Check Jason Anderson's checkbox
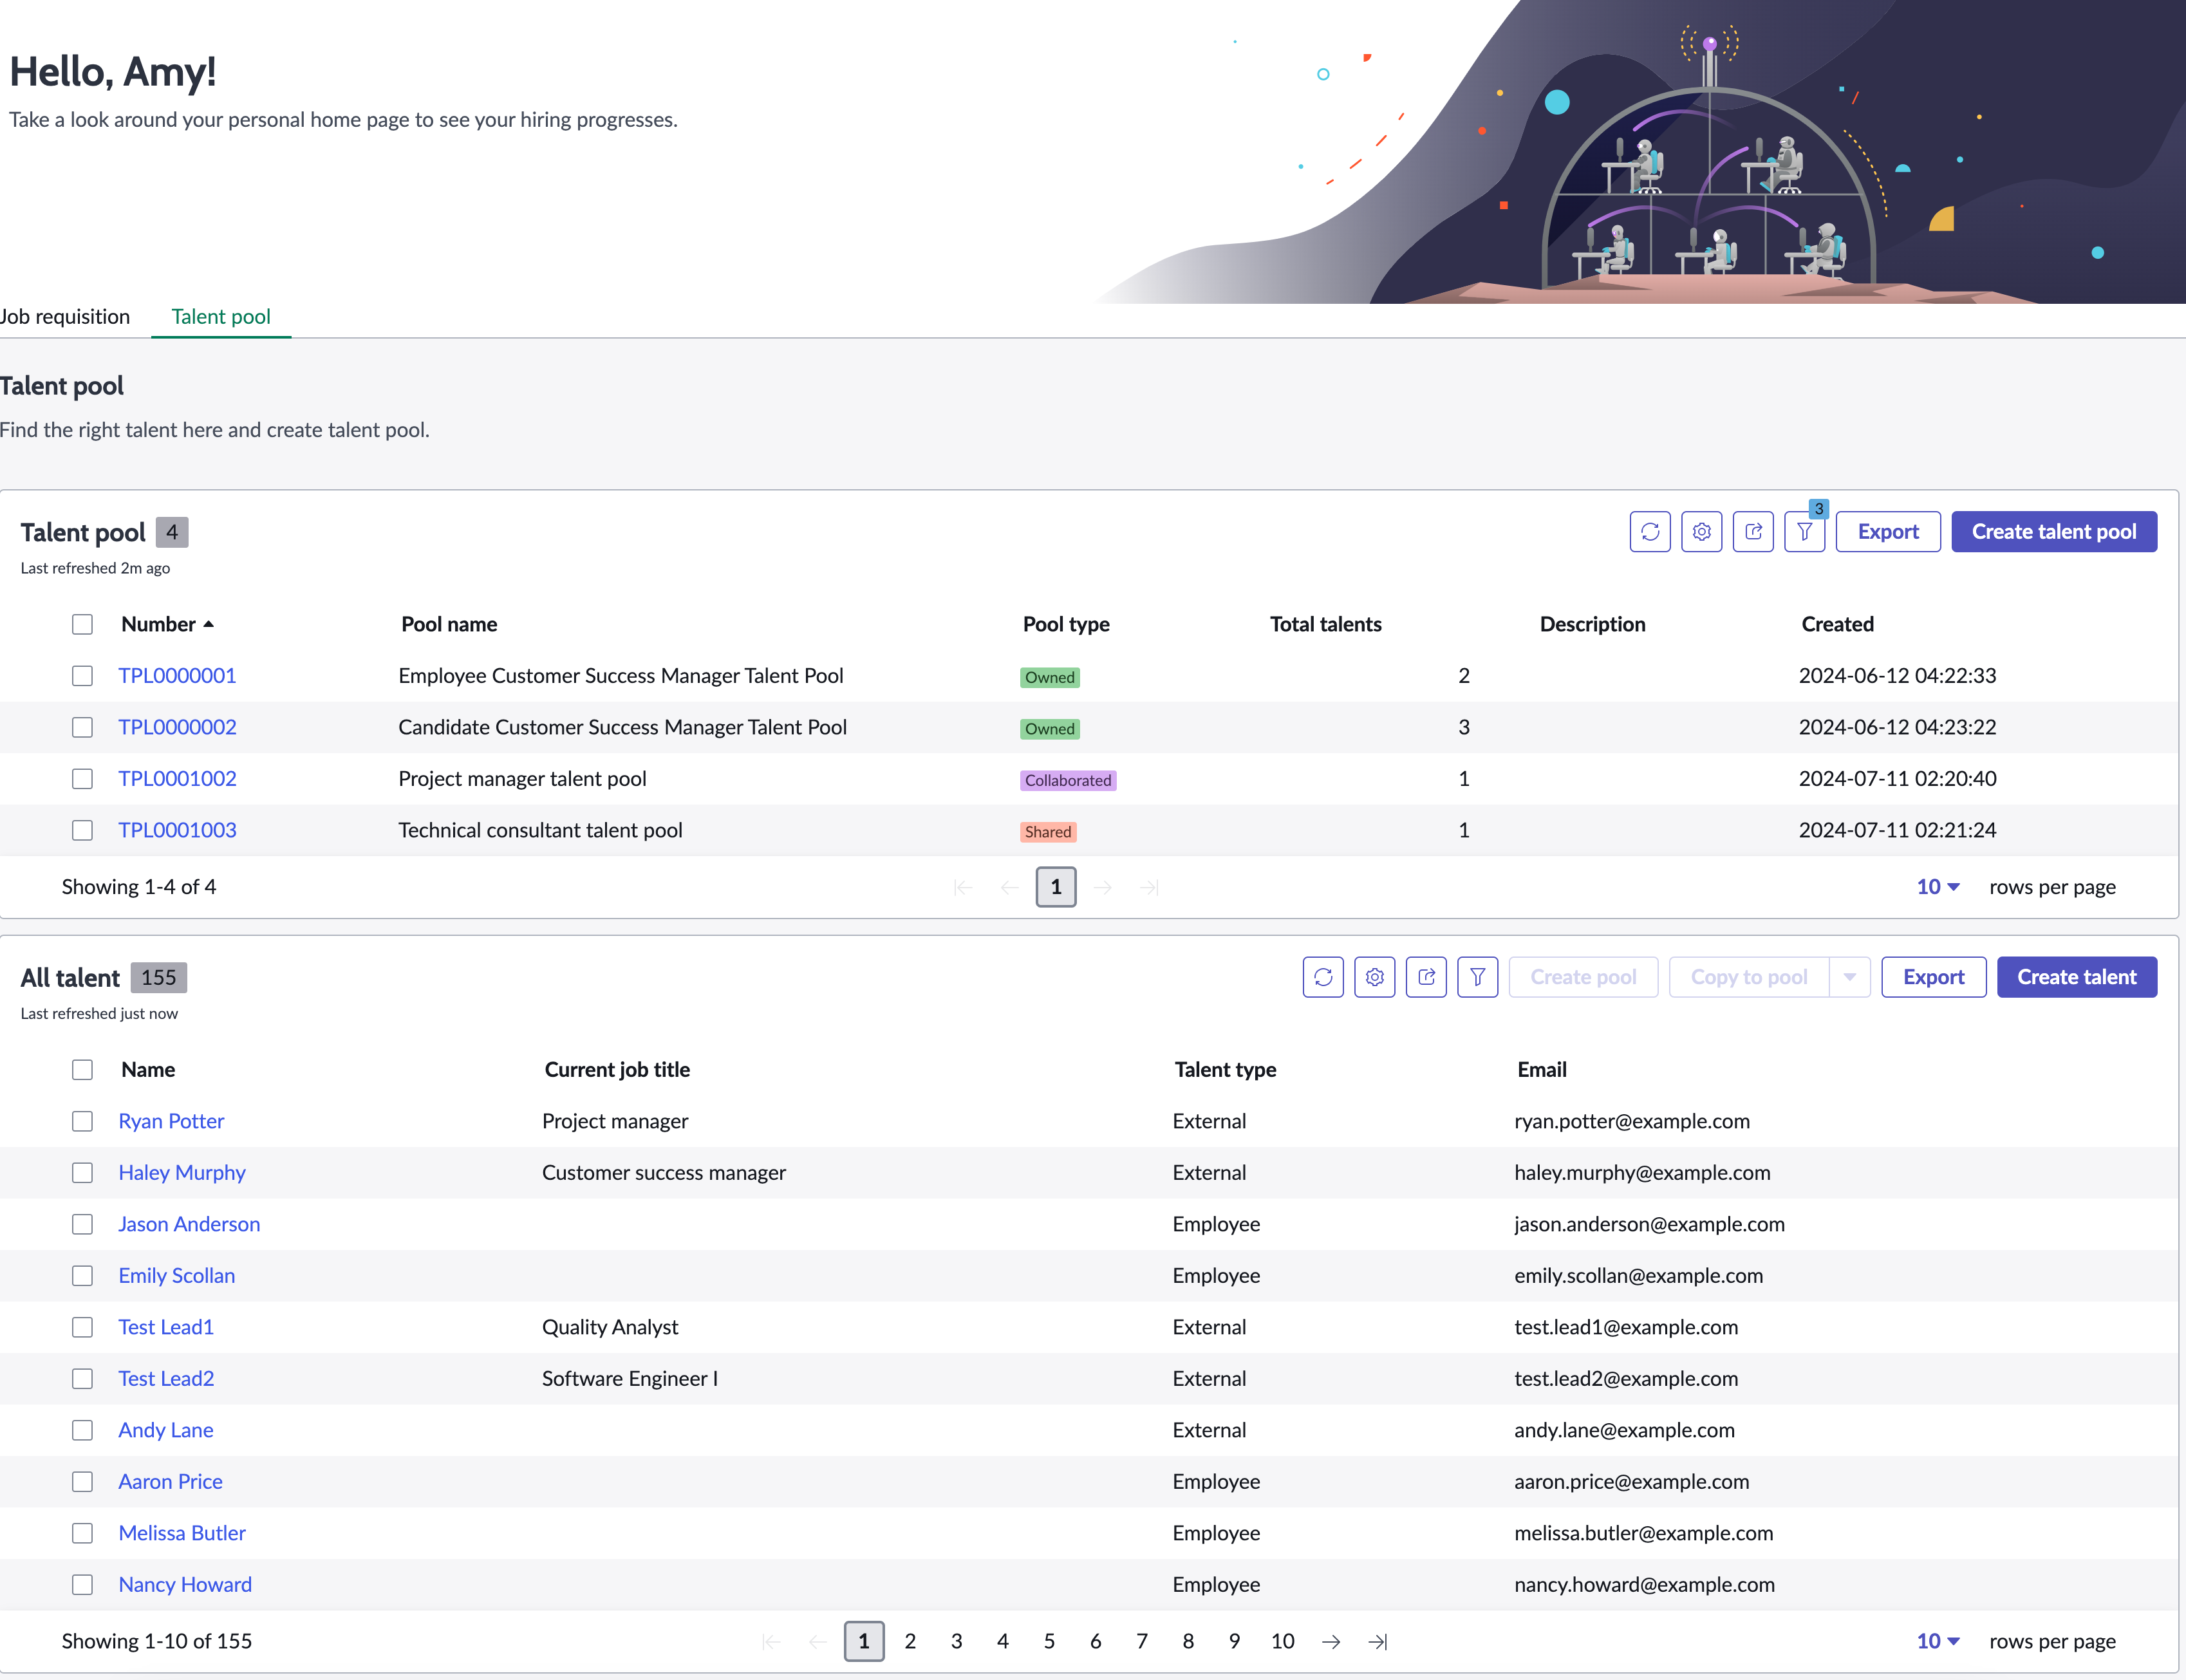2186x1680 pixels. (82, 1224)
